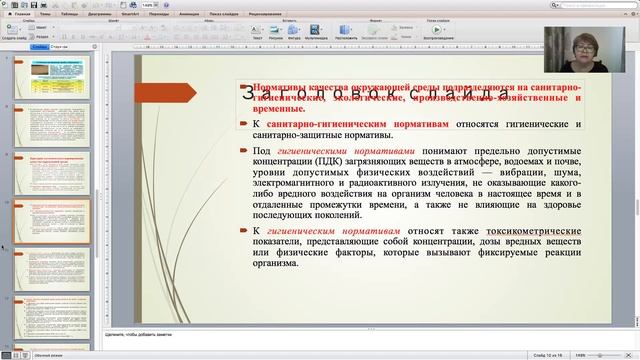Open the New Slide dropdown arrow
The height and width of the screenshot is (360, 640).
20,29
